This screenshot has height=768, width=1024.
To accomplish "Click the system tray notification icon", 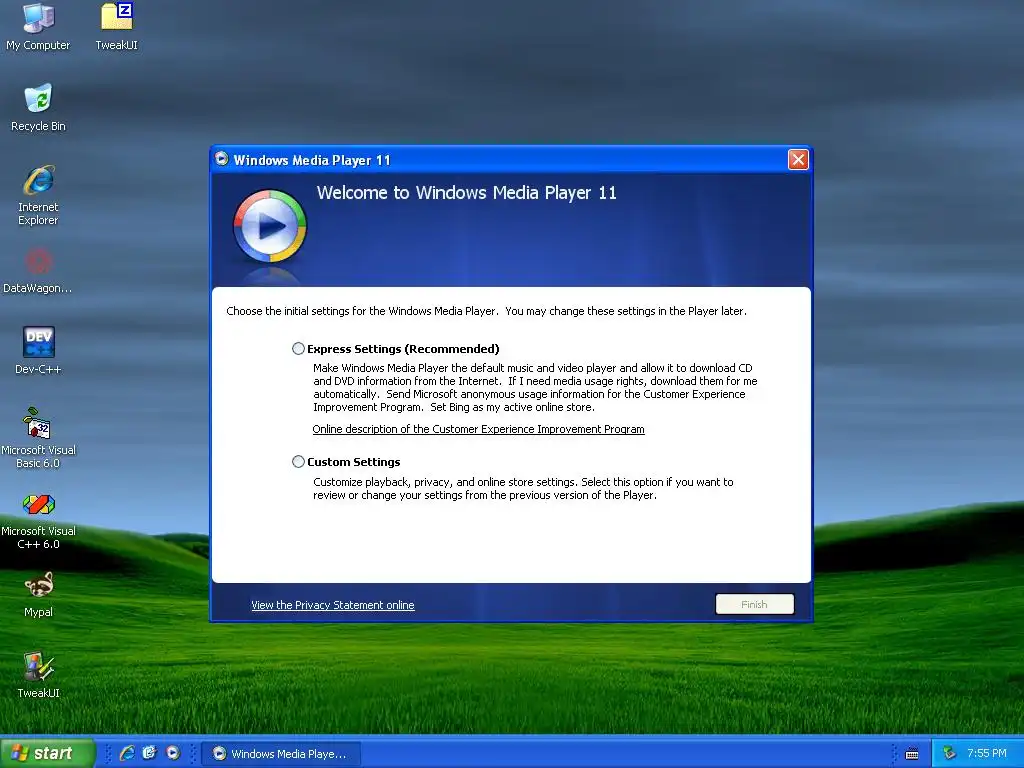I will pyautogui.click(x=949, y=754).
